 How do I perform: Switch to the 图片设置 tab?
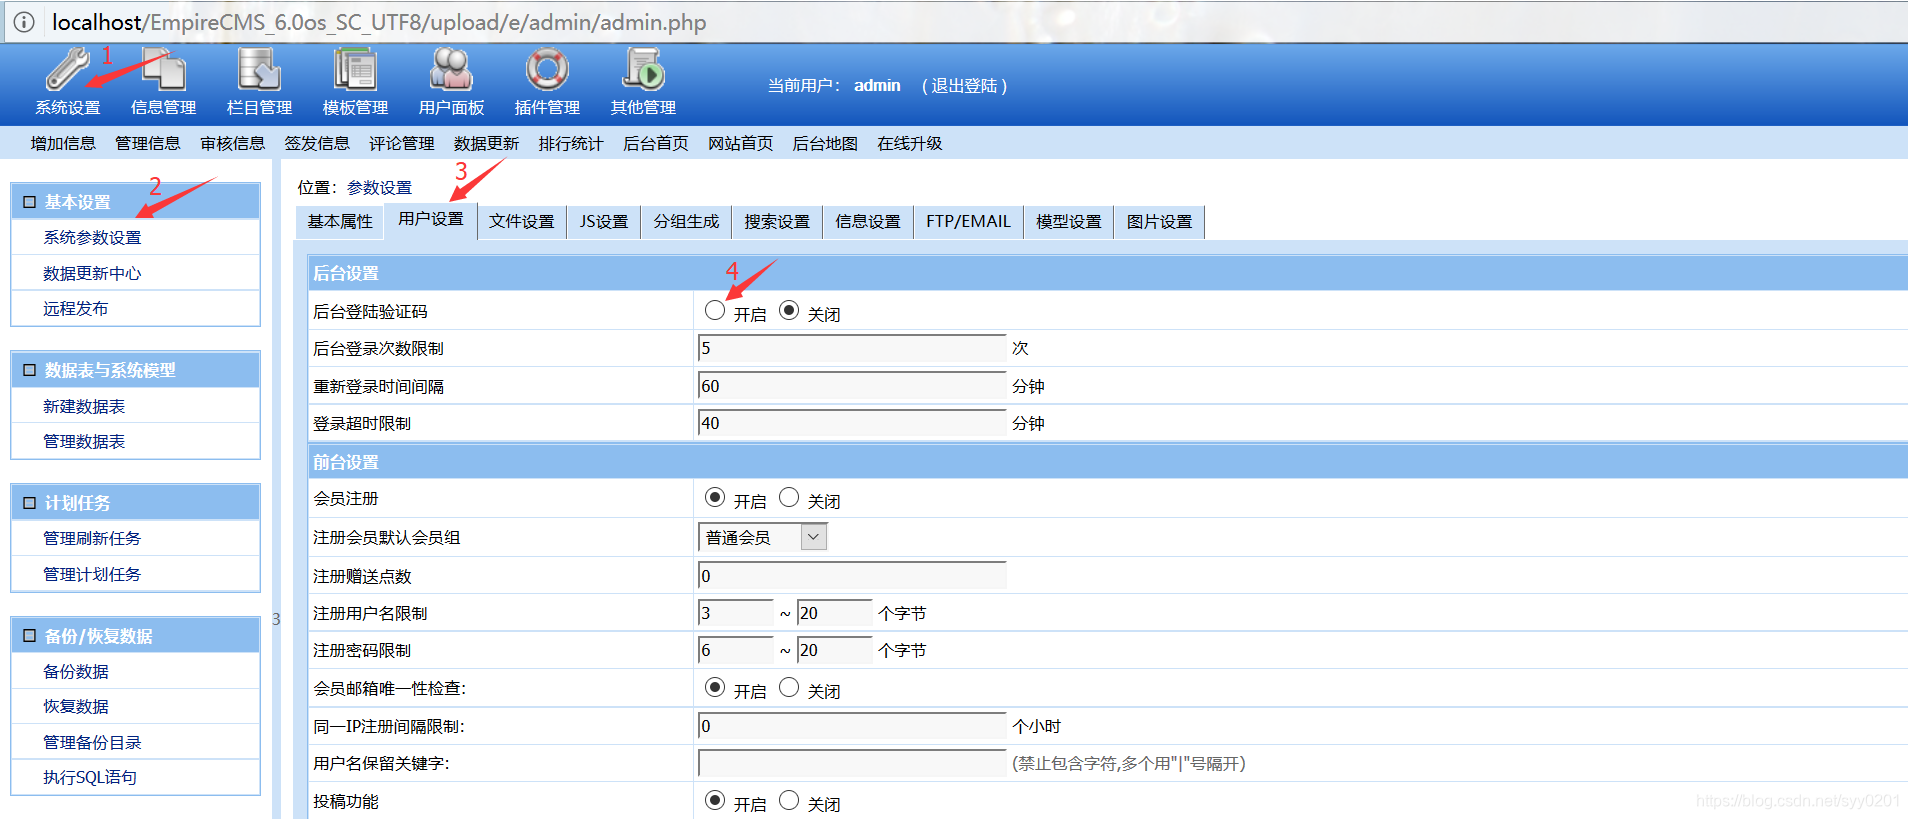[x=1160, y=222]
